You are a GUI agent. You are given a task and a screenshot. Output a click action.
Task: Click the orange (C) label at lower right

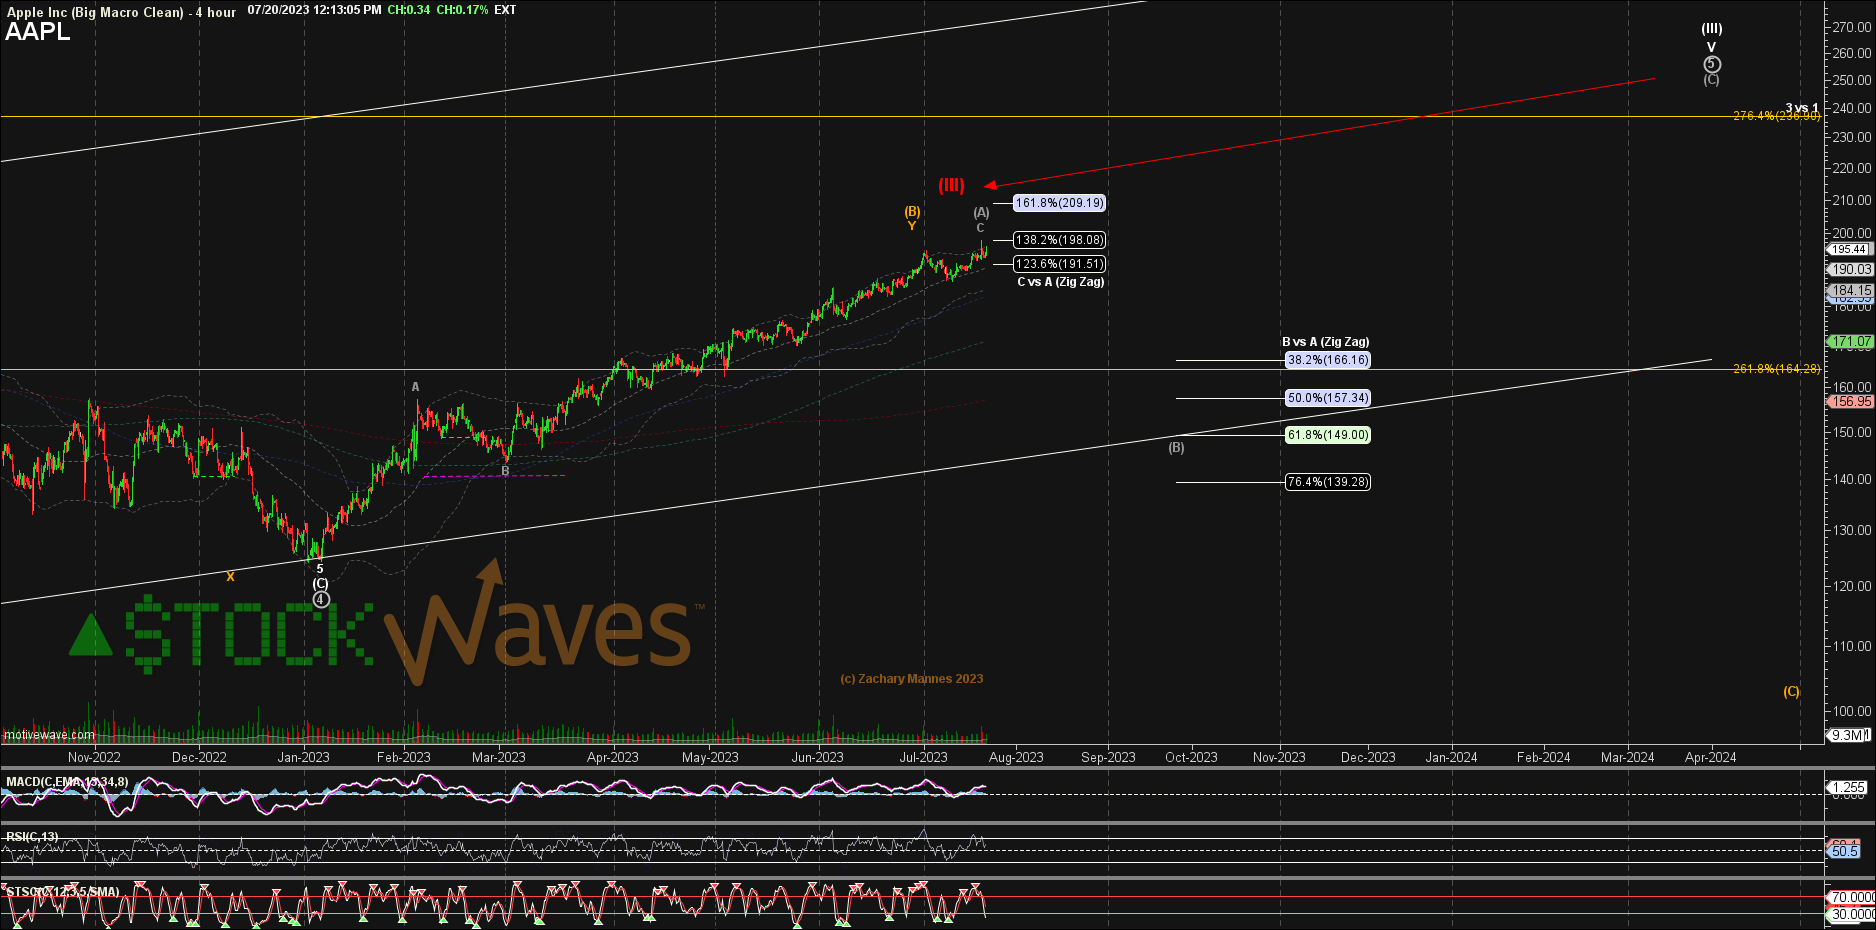(x=1790, y=691)
